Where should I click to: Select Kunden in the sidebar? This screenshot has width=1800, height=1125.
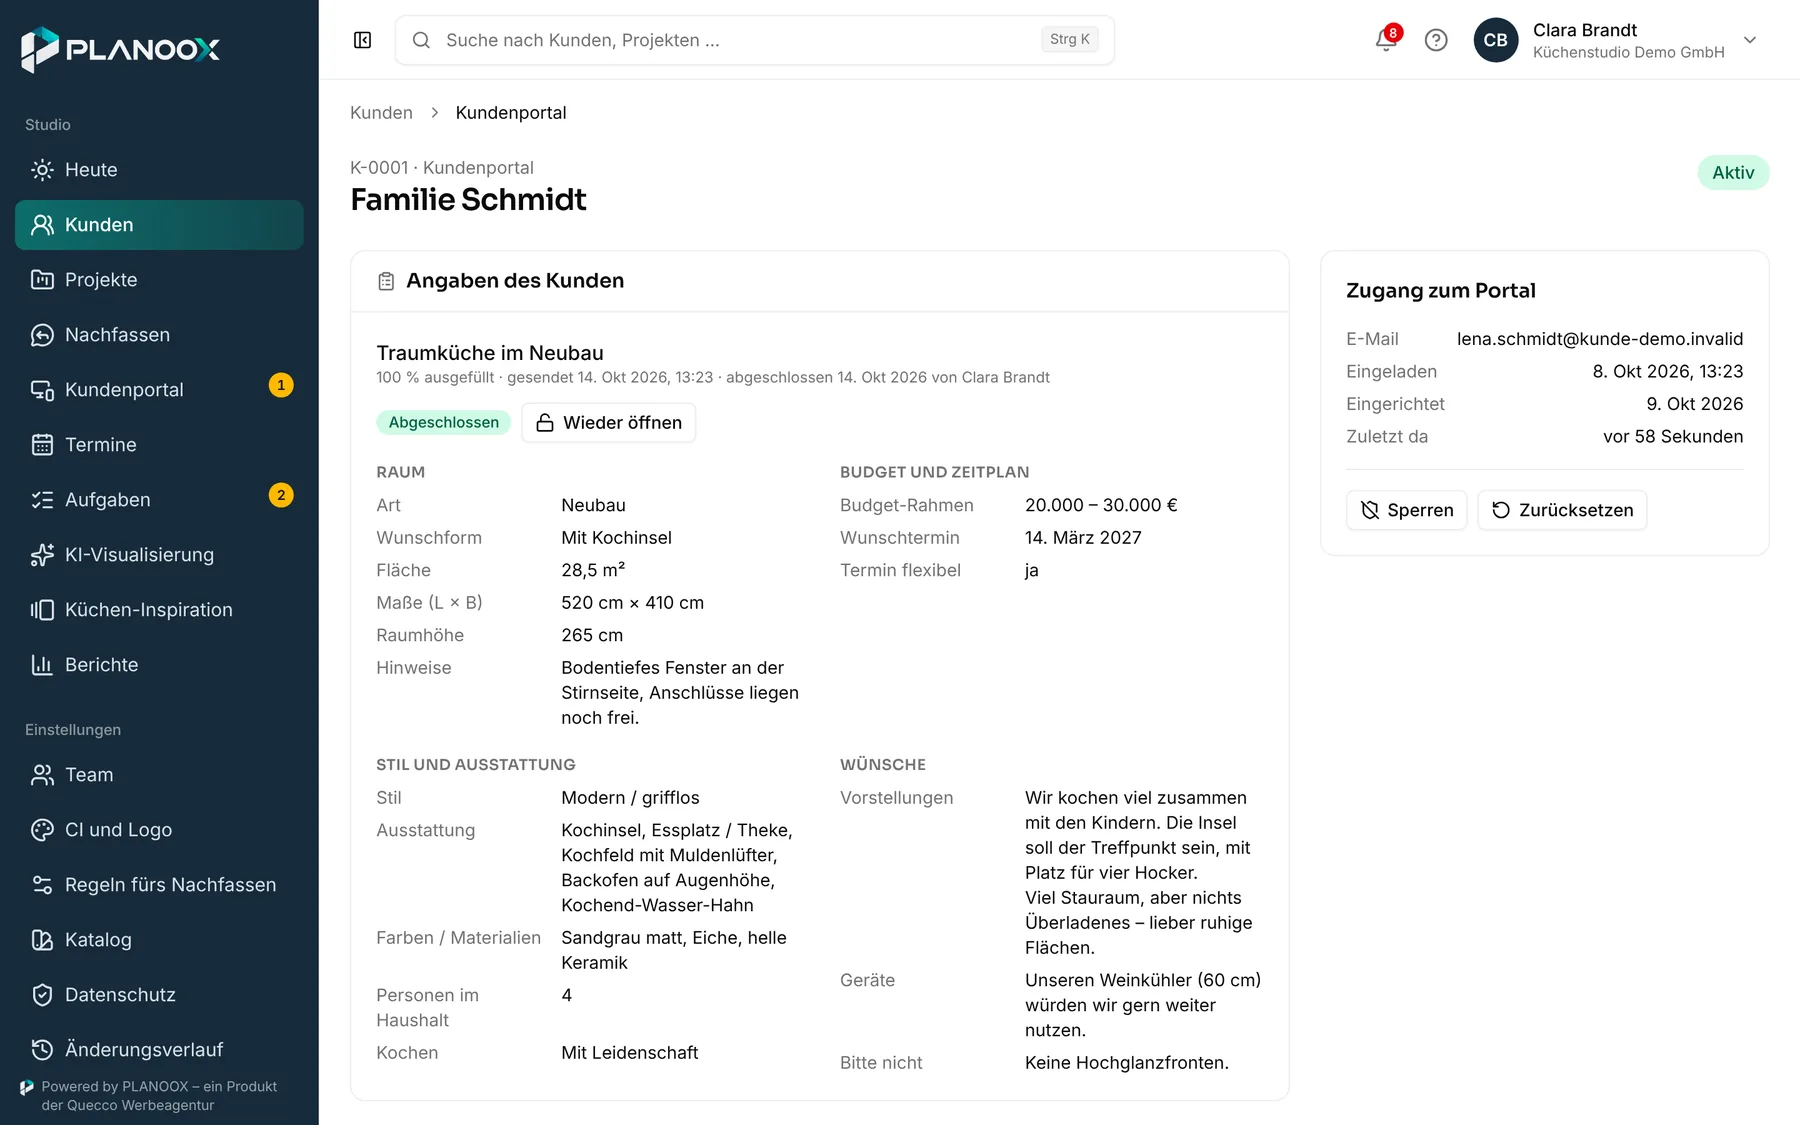[159, 225]
